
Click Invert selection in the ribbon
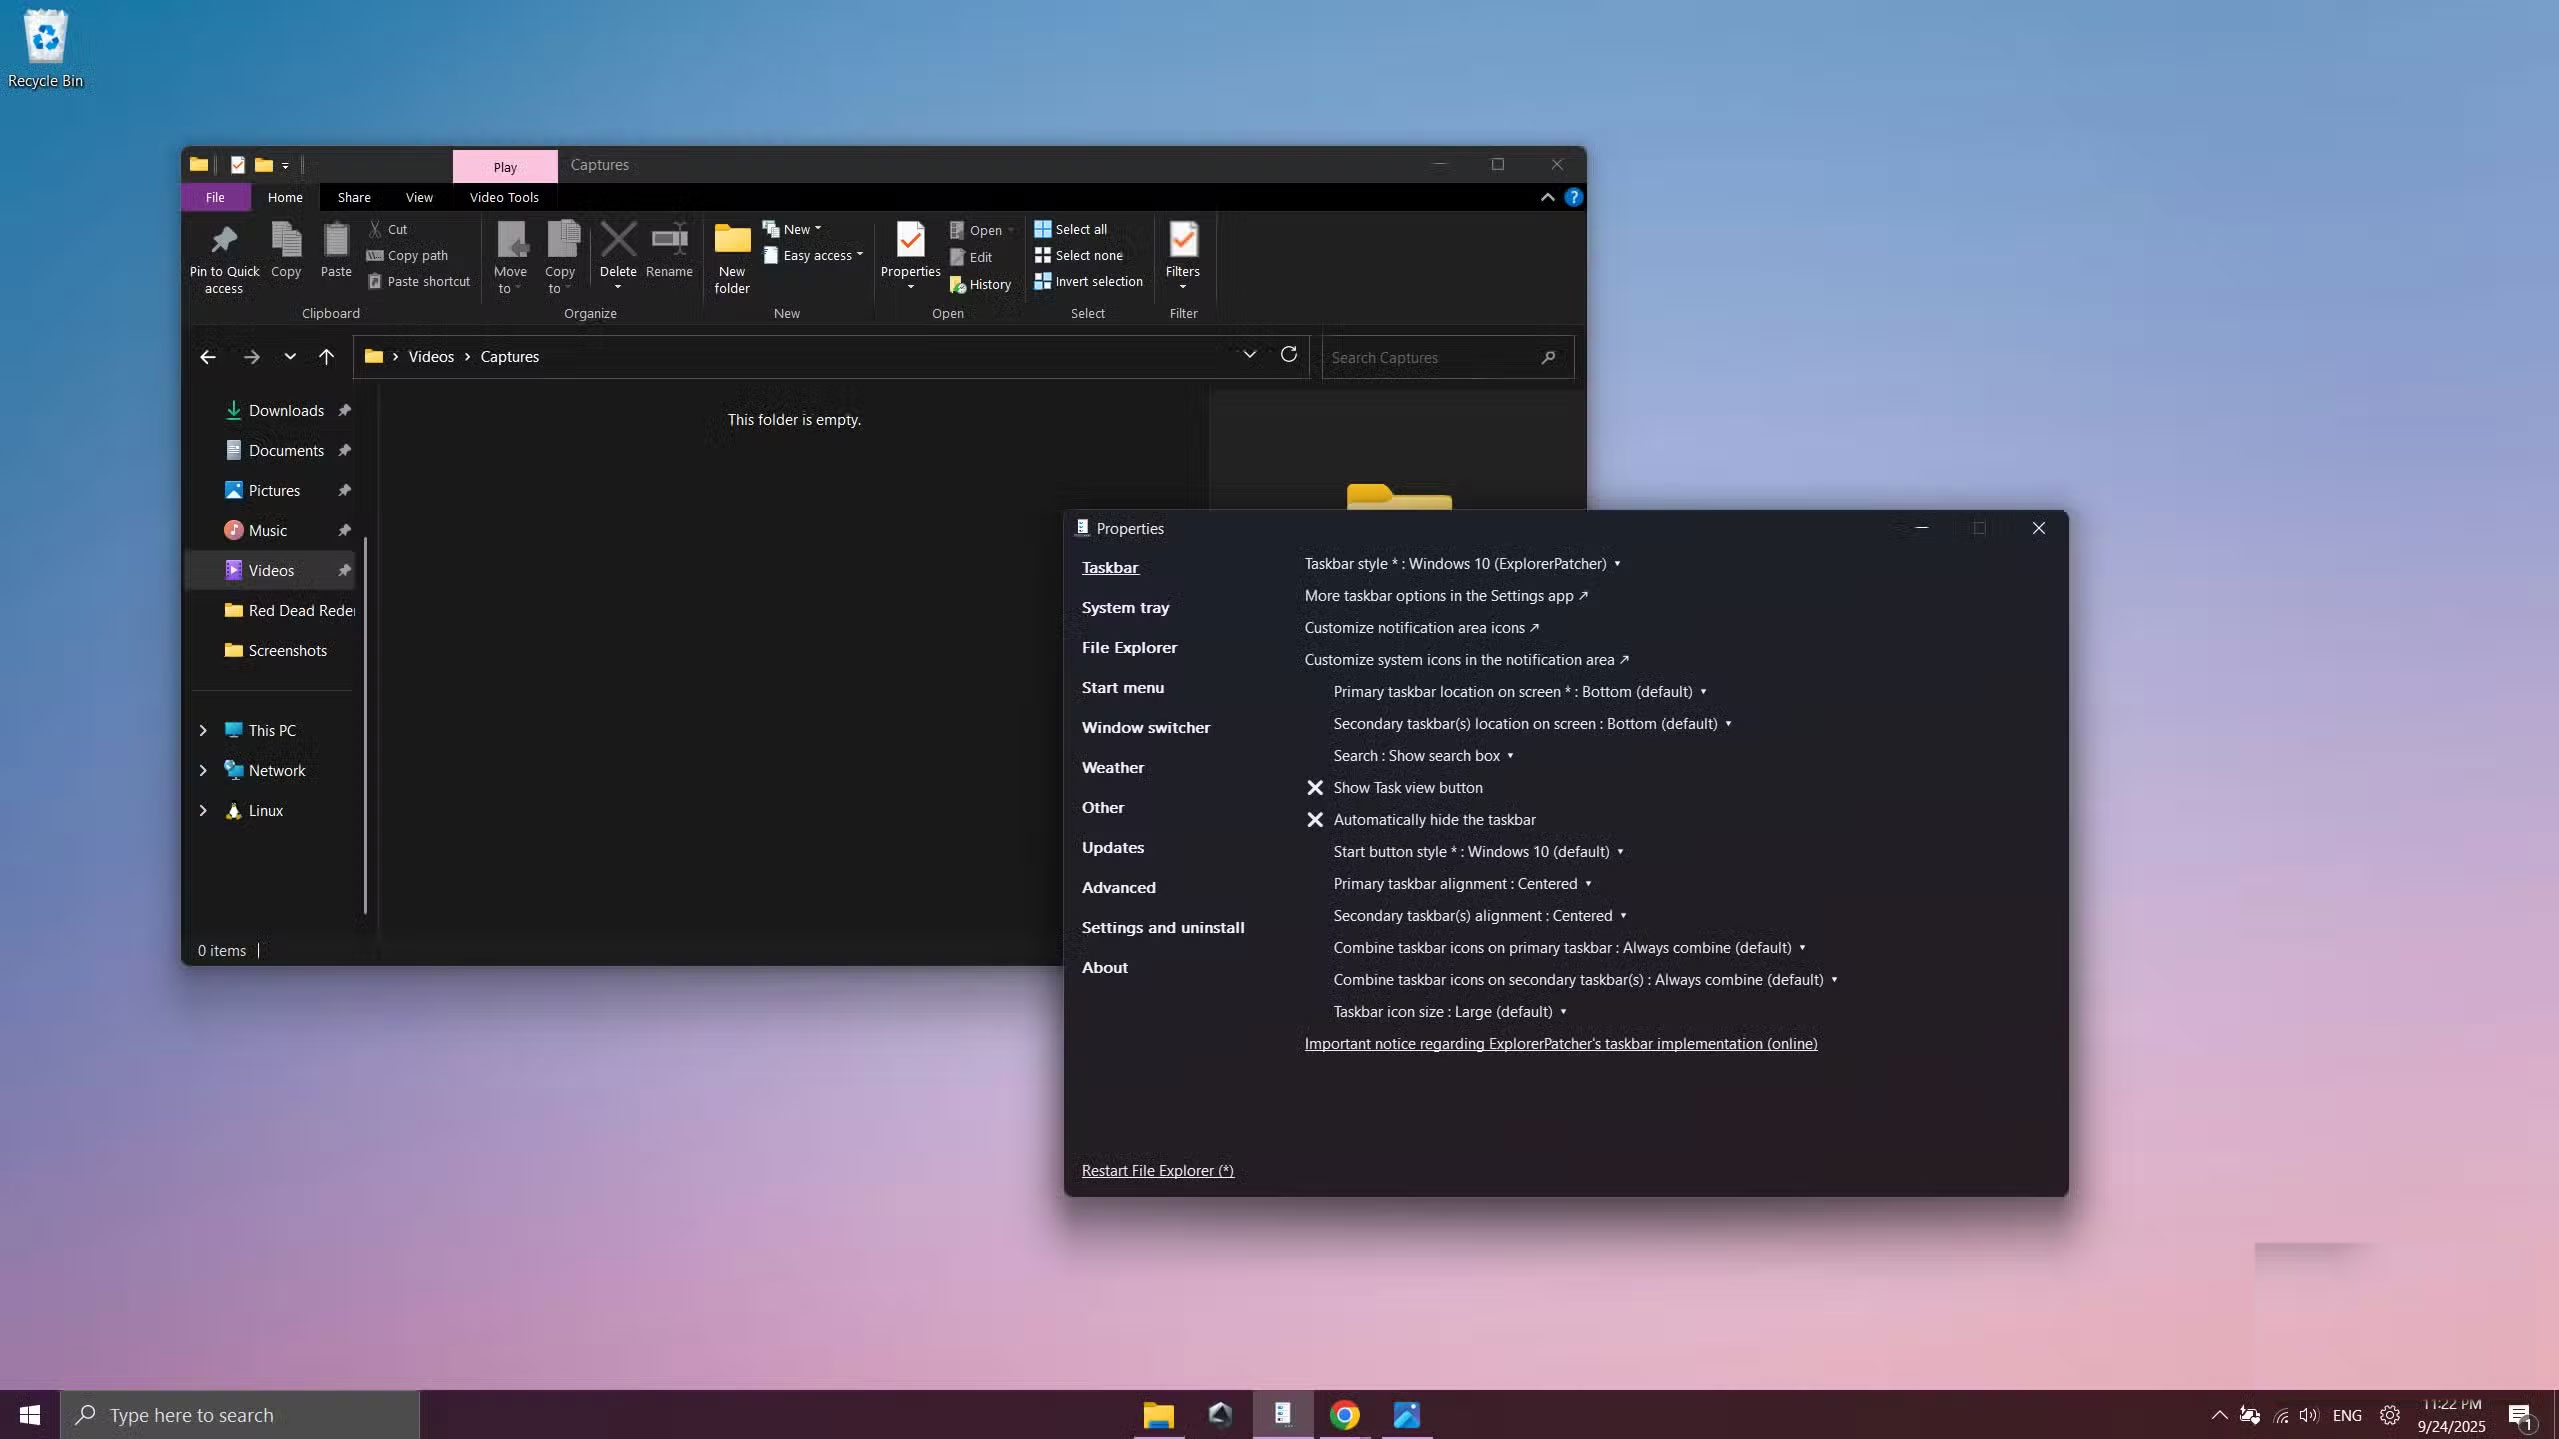click(x=1098, y=282)
